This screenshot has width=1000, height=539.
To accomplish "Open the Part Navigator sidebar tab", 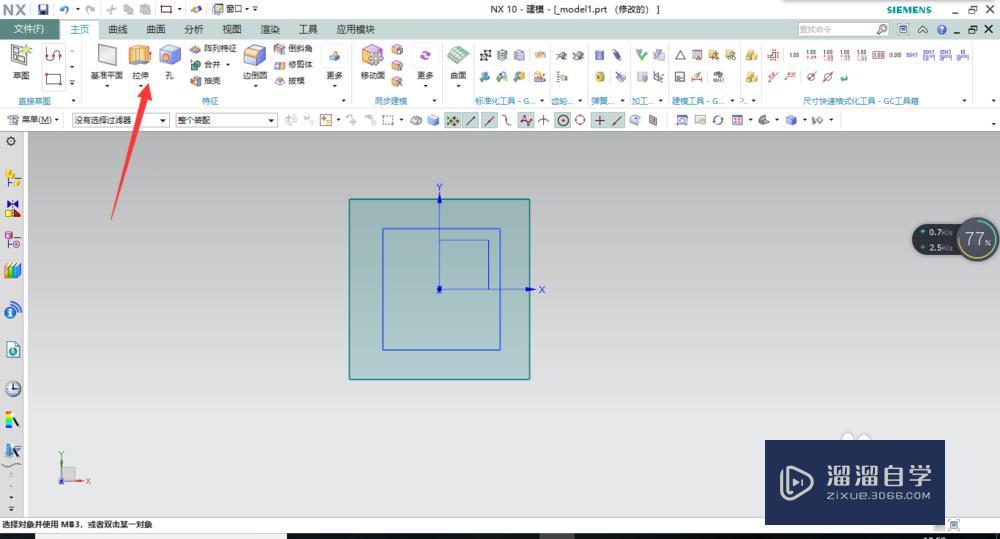I will click(12, 240).
